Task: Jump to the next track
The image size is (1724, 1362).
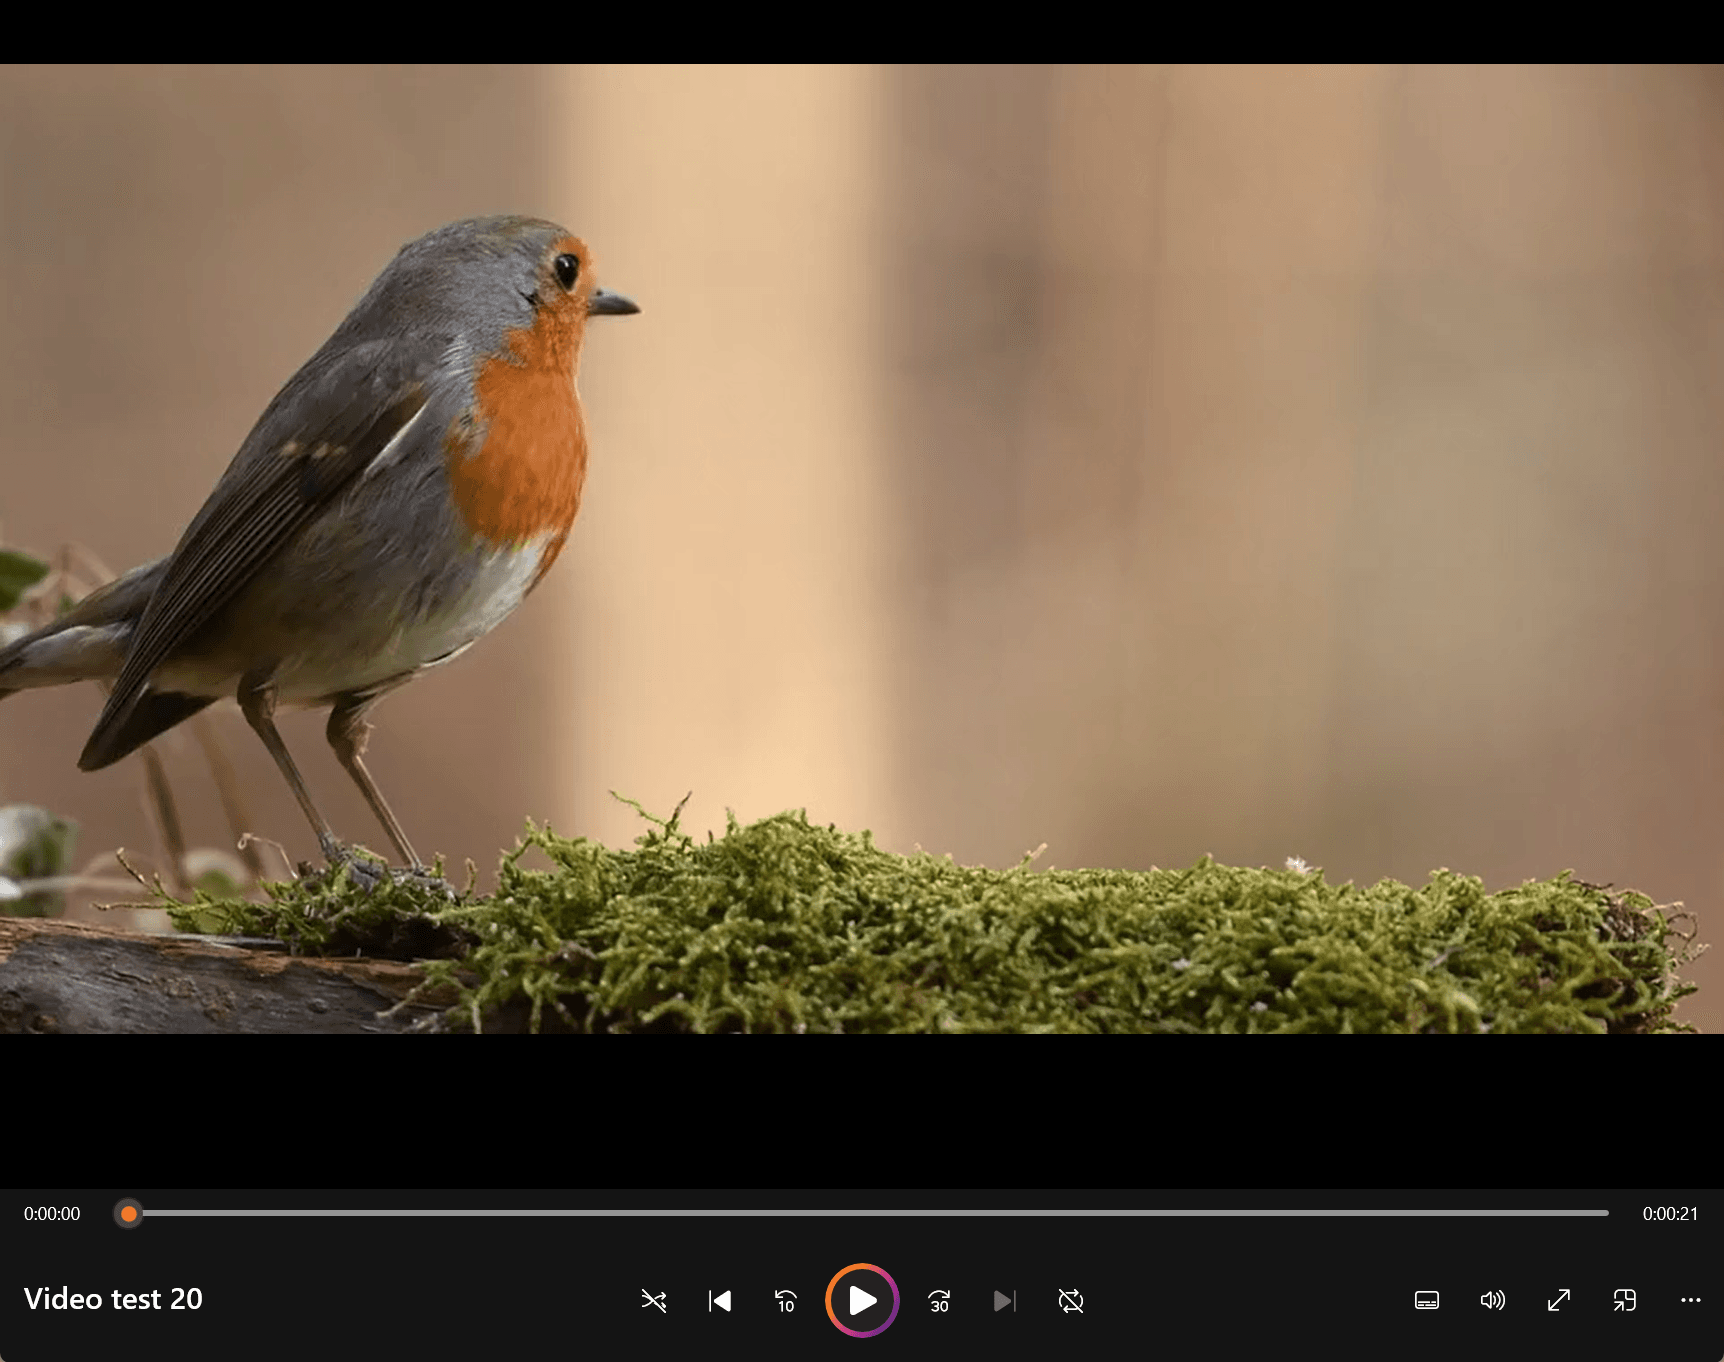Action: (x=1004, y=1300)
